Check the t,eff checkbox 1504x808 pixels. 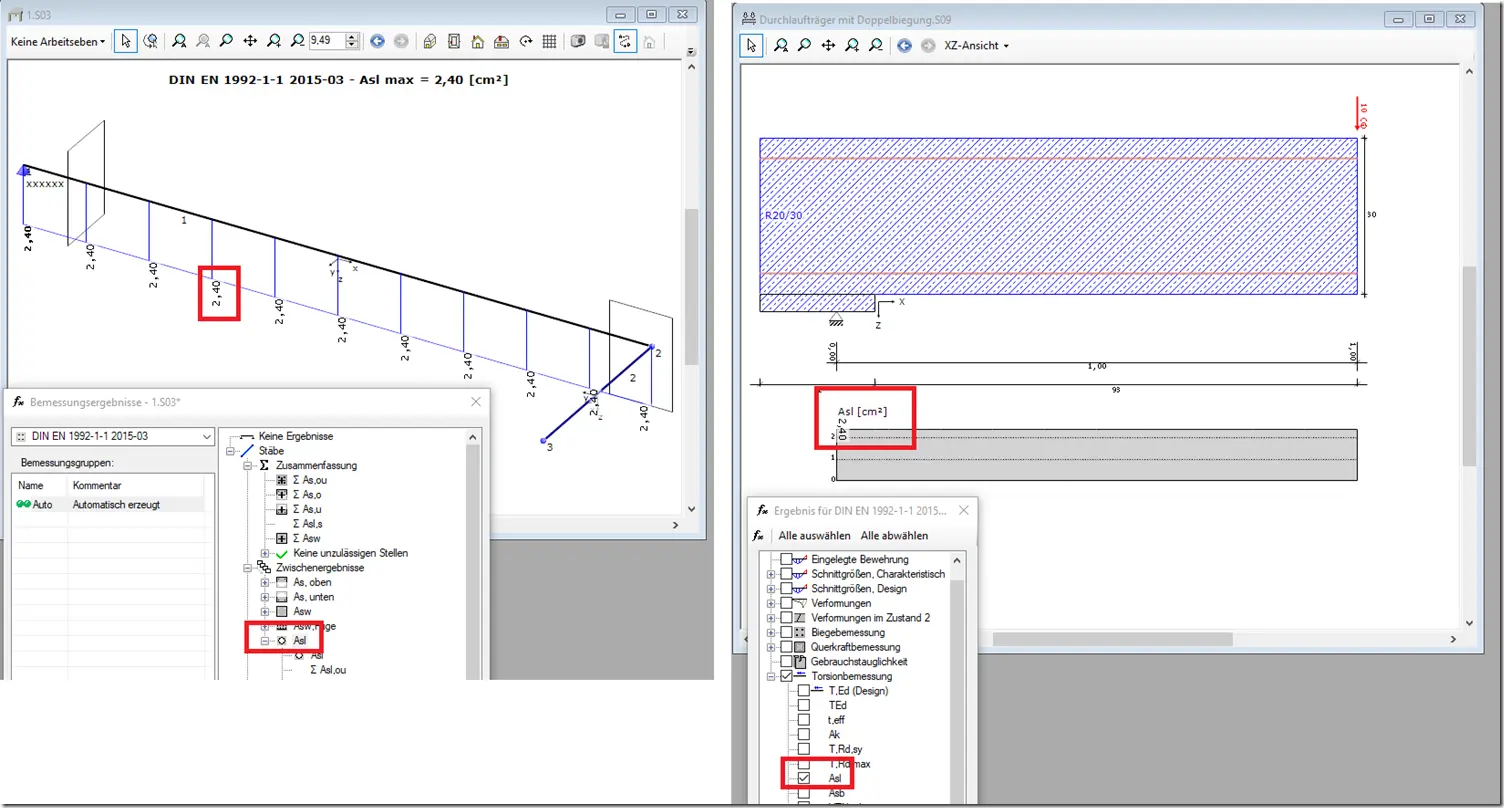click(804, 720)
